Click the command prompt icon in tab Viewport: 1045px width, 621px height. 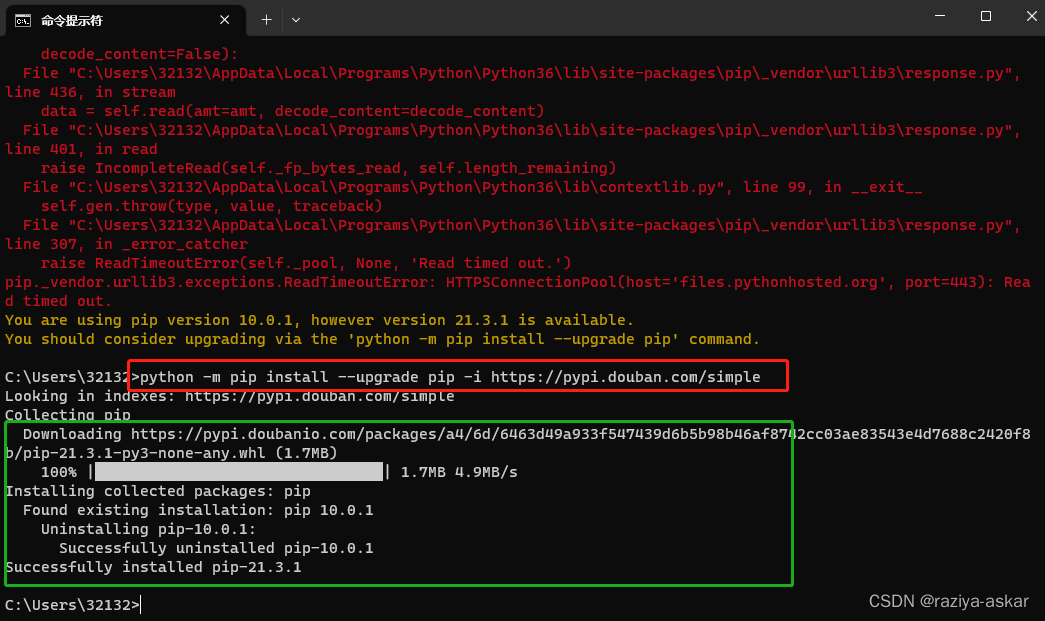[x=23, y=21]
